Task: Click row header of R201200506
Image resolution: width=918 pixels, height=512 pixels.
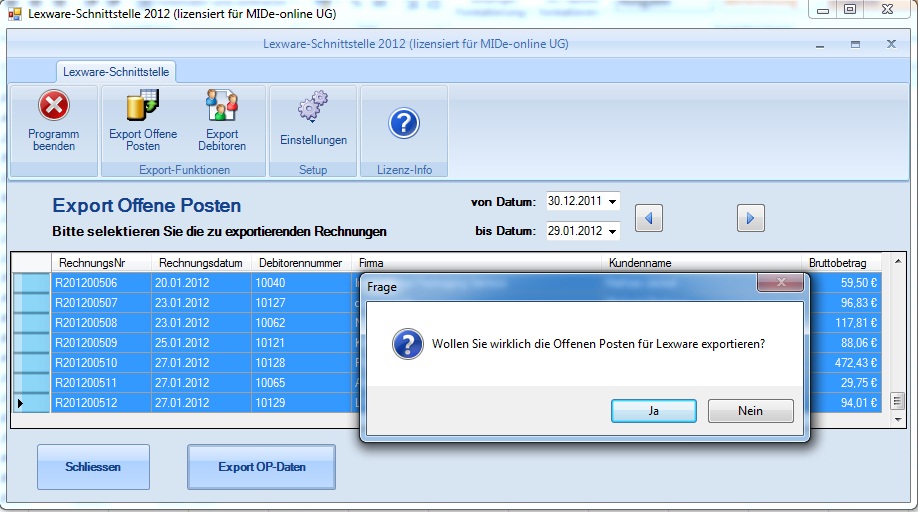Action: pos(32,283)
